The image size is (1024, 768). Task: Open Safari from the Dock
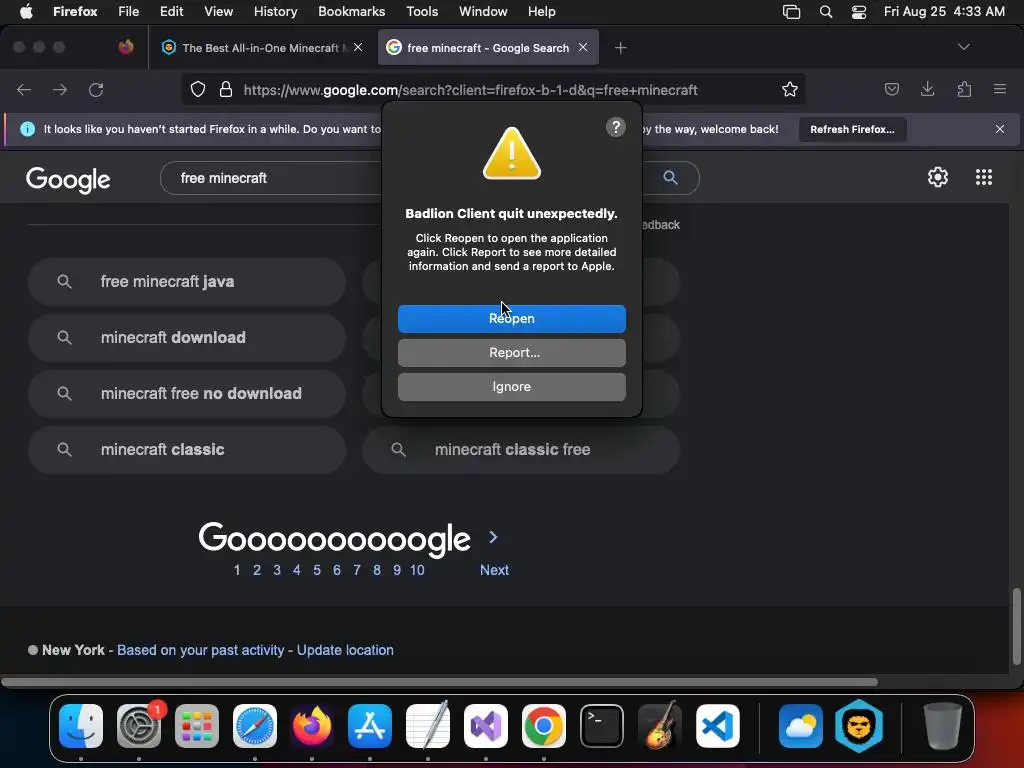click(255, 726)
